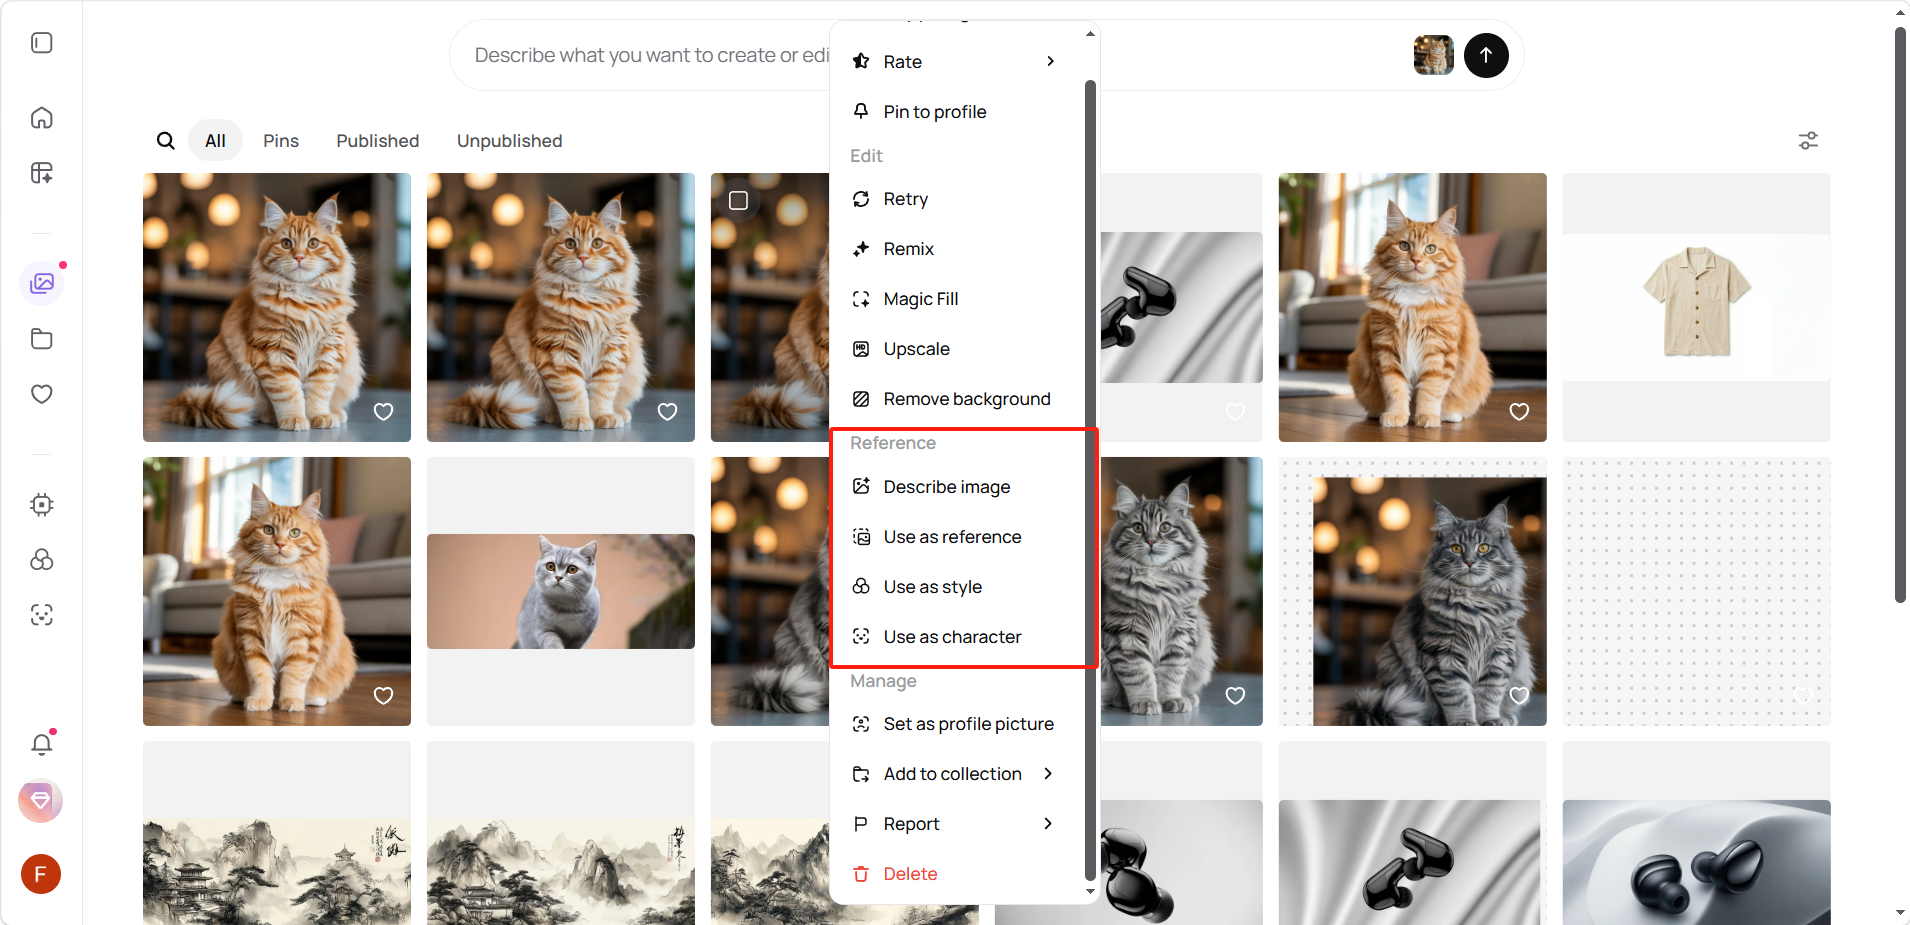Click the diamond premium icon
This screenshot has height=925, width=1910.
(41, 801)
